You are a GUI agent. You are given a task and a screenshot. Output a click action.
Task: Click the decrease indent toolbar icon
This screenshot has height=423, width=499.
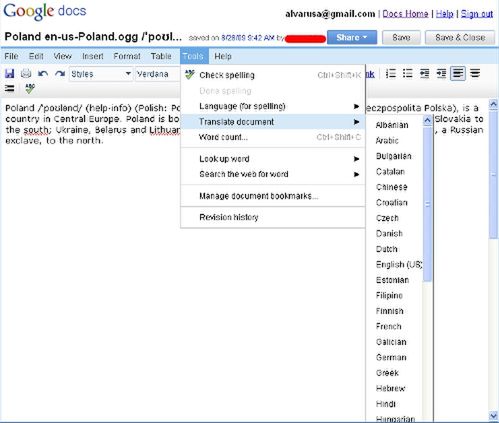(424, 73)
